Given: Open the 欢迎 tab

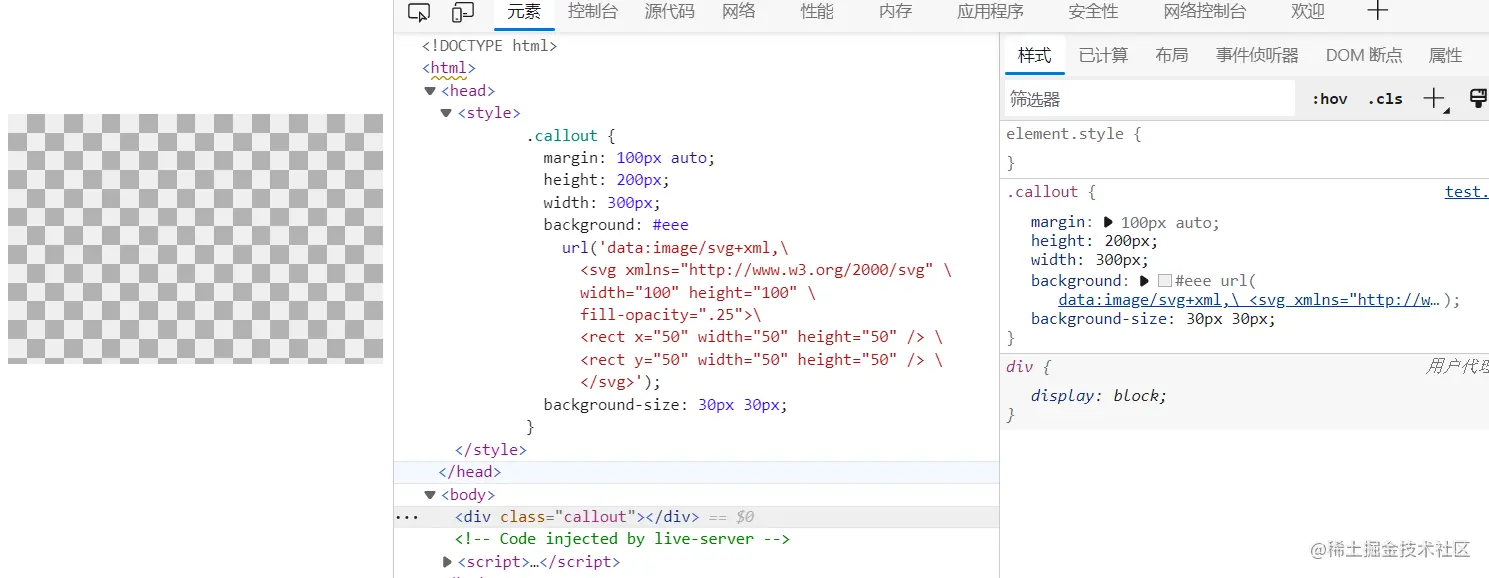Looking at the screenshot, I should coord(1308,12).
